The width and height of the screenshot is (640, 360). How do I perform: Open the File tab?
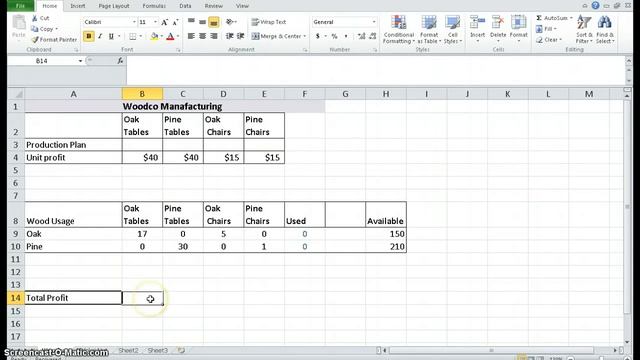pos(20,6)
